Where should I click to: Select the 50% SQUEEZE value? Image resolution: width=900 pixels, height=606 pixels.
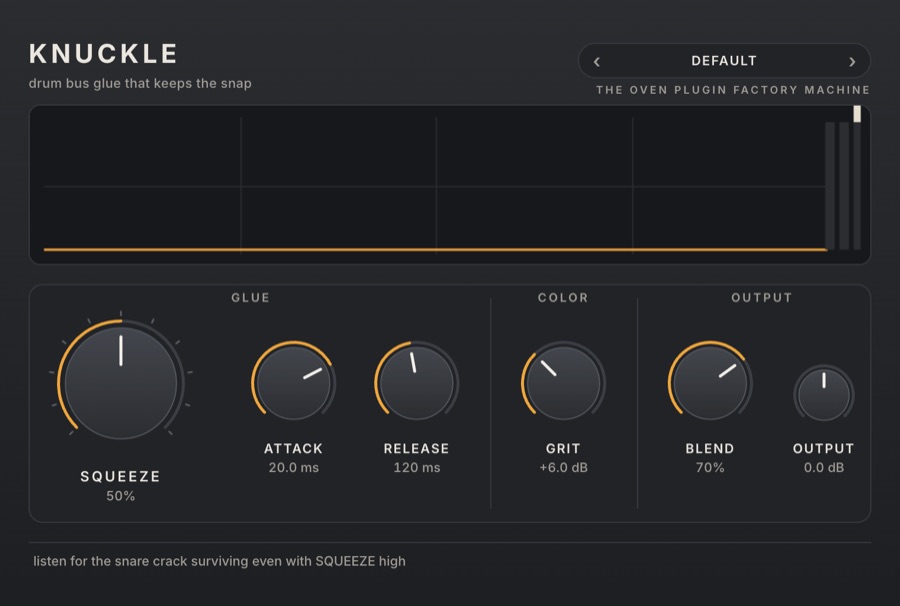[121, 496]
